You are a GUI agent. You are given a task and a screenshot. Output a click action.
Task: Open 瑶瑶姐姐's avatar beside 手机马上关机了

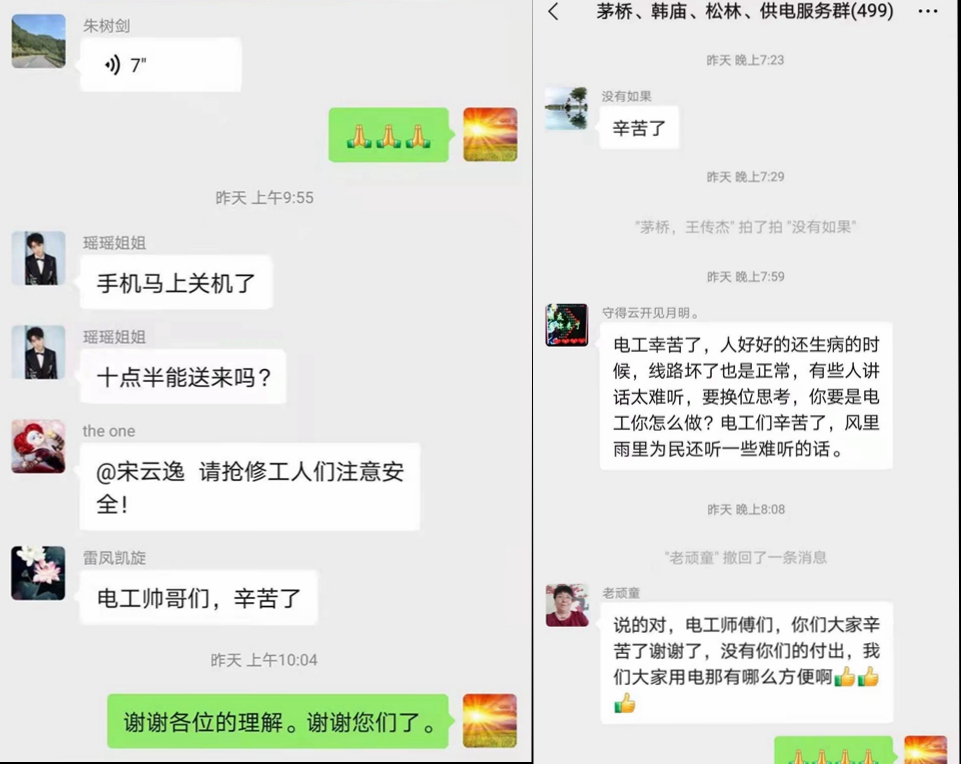click(x=39, y=258)
